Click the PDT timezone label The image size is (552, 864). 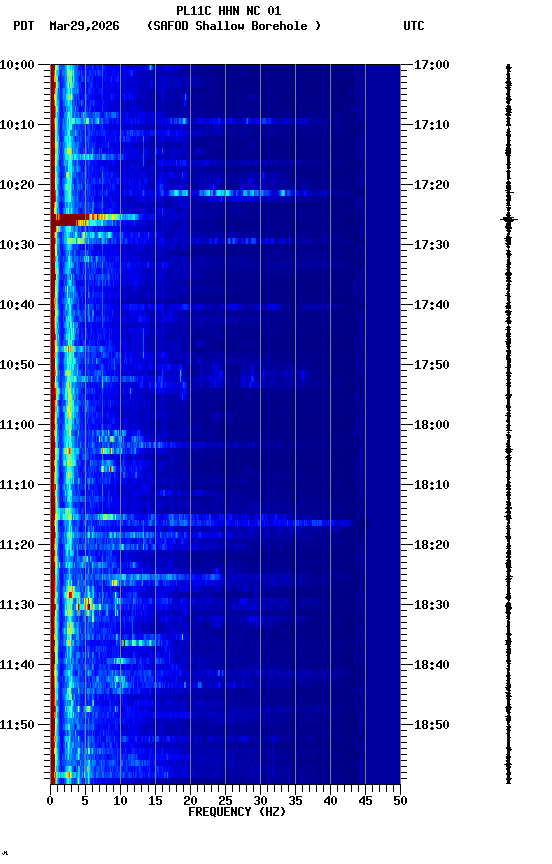tap(24, 26)
